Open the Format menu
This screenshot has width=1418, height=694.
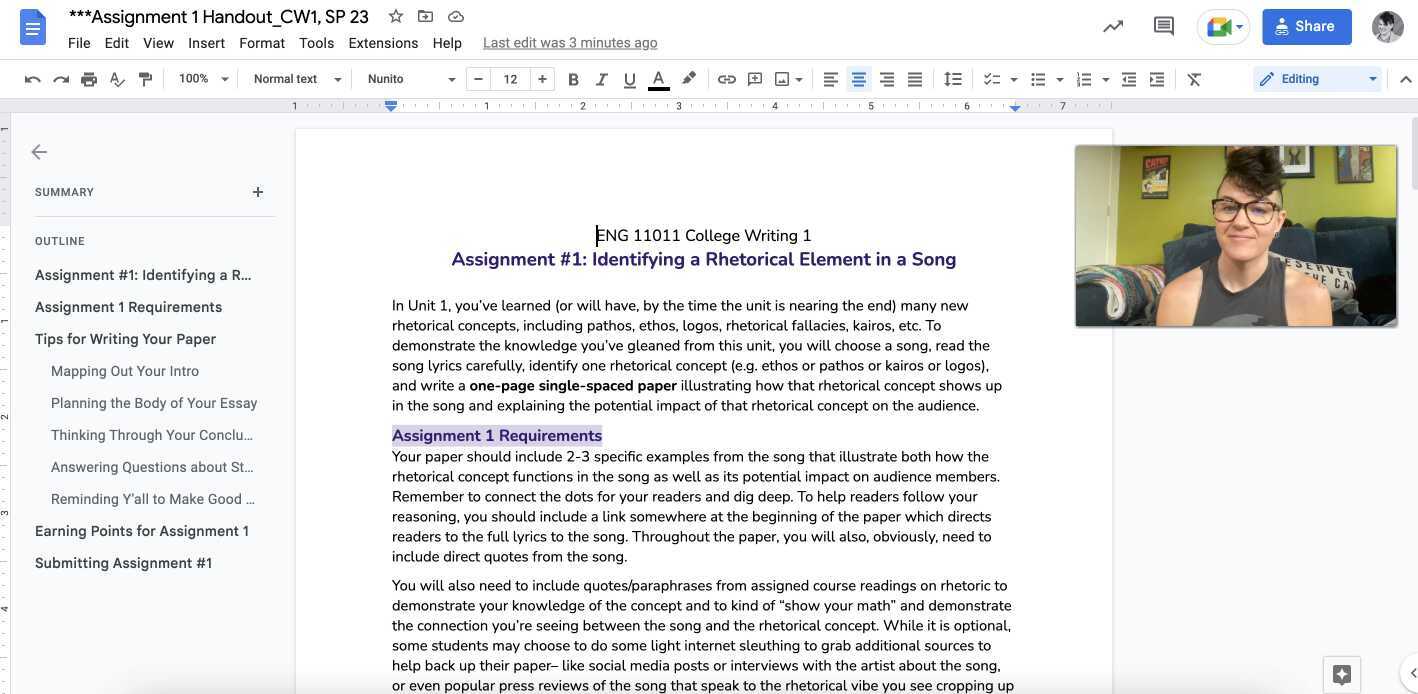point(261,43)
